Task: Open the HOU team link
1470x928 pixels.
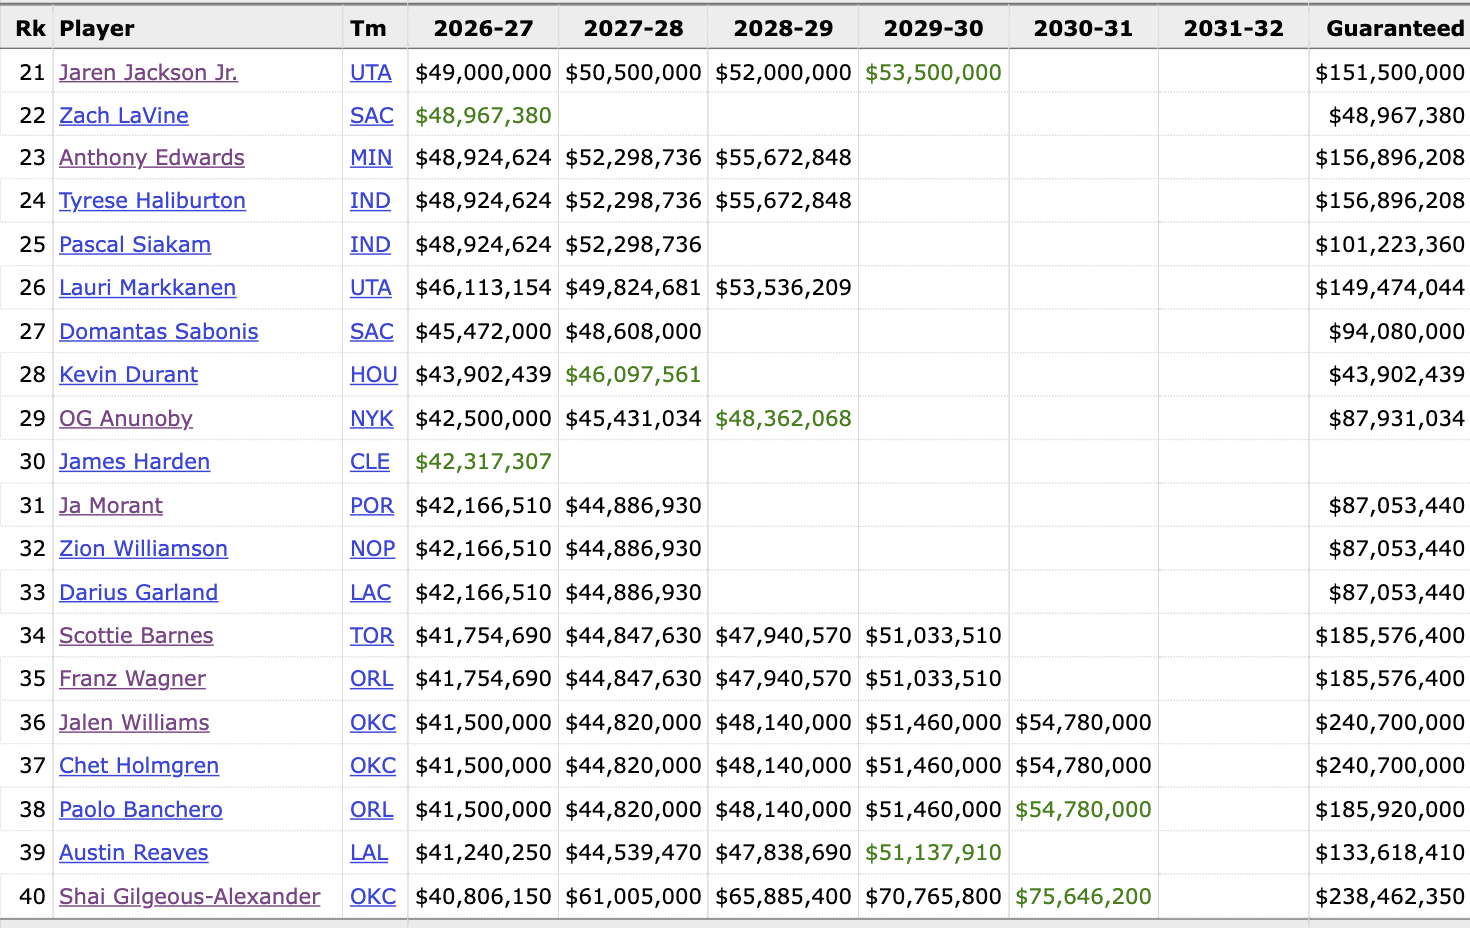Action: coord(374,374)
